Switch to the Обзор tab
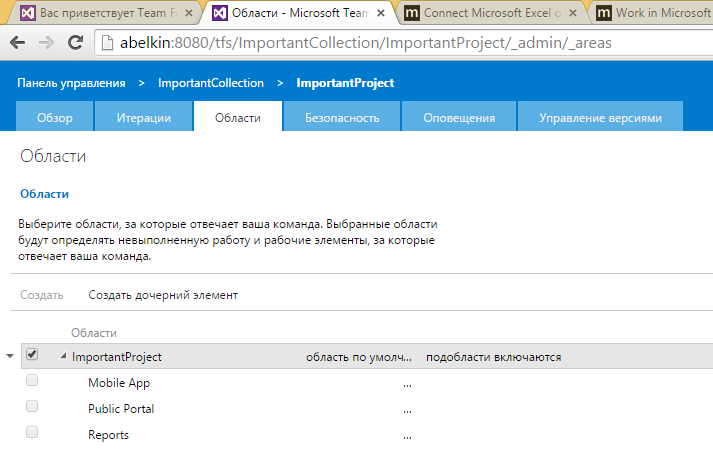The width and height of the screenshot is (713, 472). pyautogui.click(x=55, y=117)
